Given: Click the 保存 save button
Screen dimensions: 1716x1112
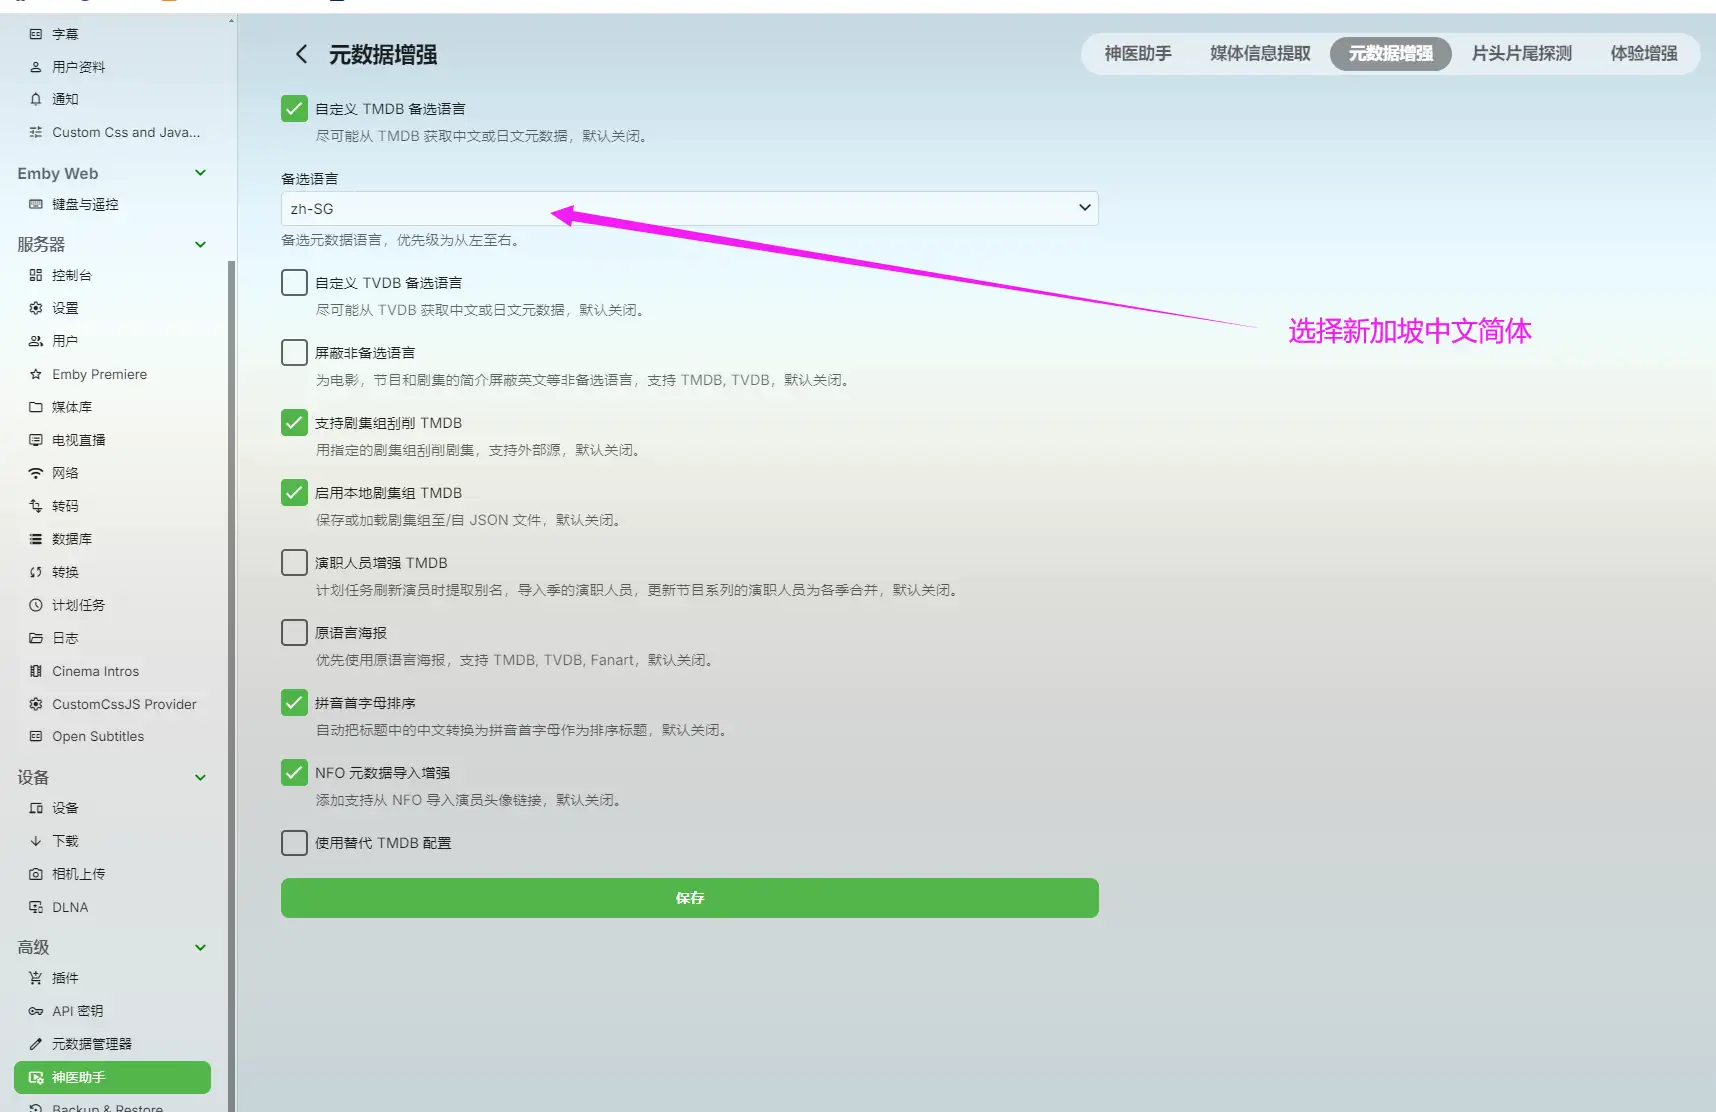Looking at the screenshot, I should click(689, 897).
